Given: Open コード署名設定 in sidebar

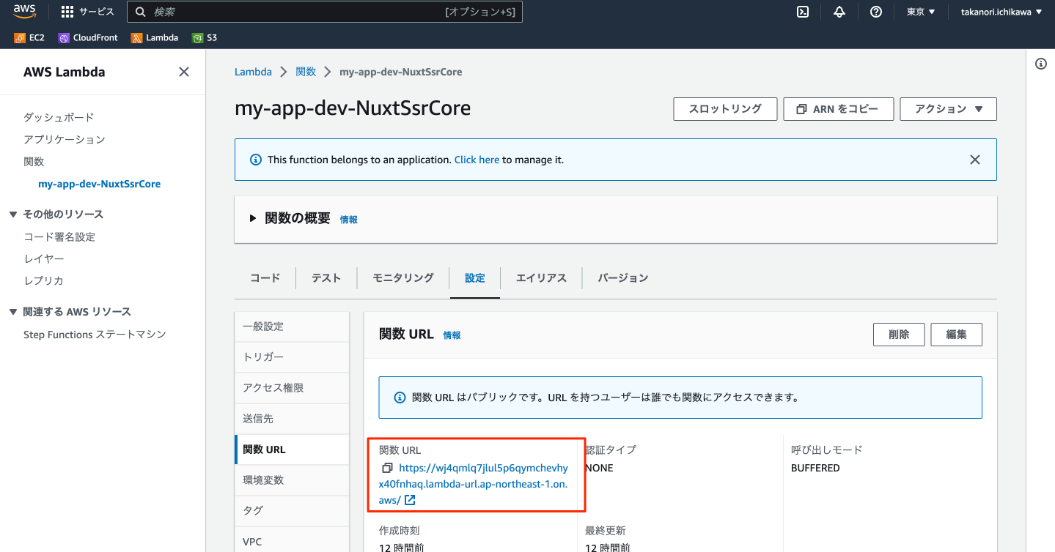Looking at the screenshot, I should (x=59, y=237).
